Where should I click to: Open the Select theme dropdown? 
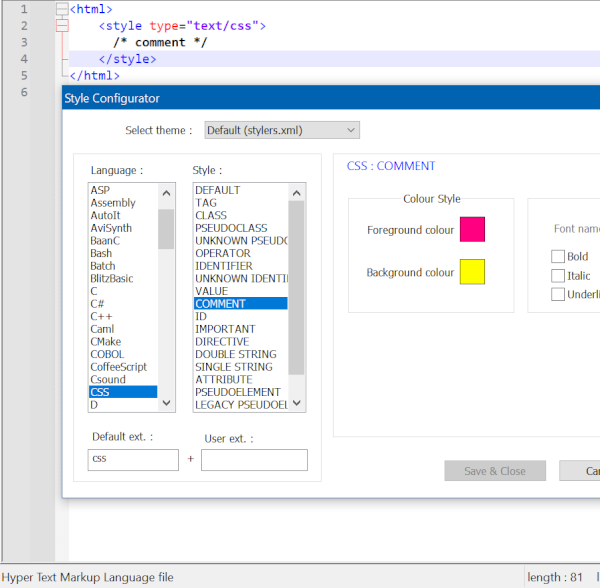pos(282,130)
